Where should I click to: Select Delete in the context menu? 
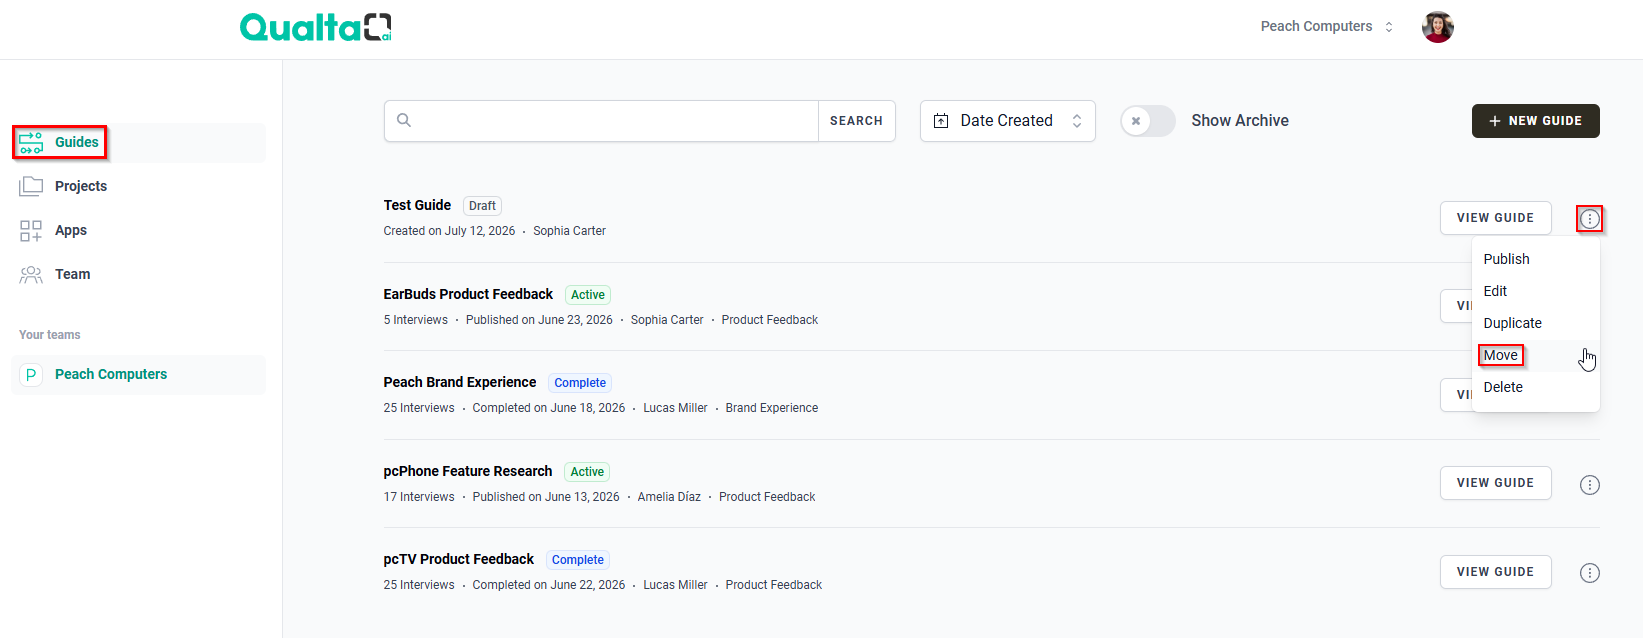(1535, 387)
